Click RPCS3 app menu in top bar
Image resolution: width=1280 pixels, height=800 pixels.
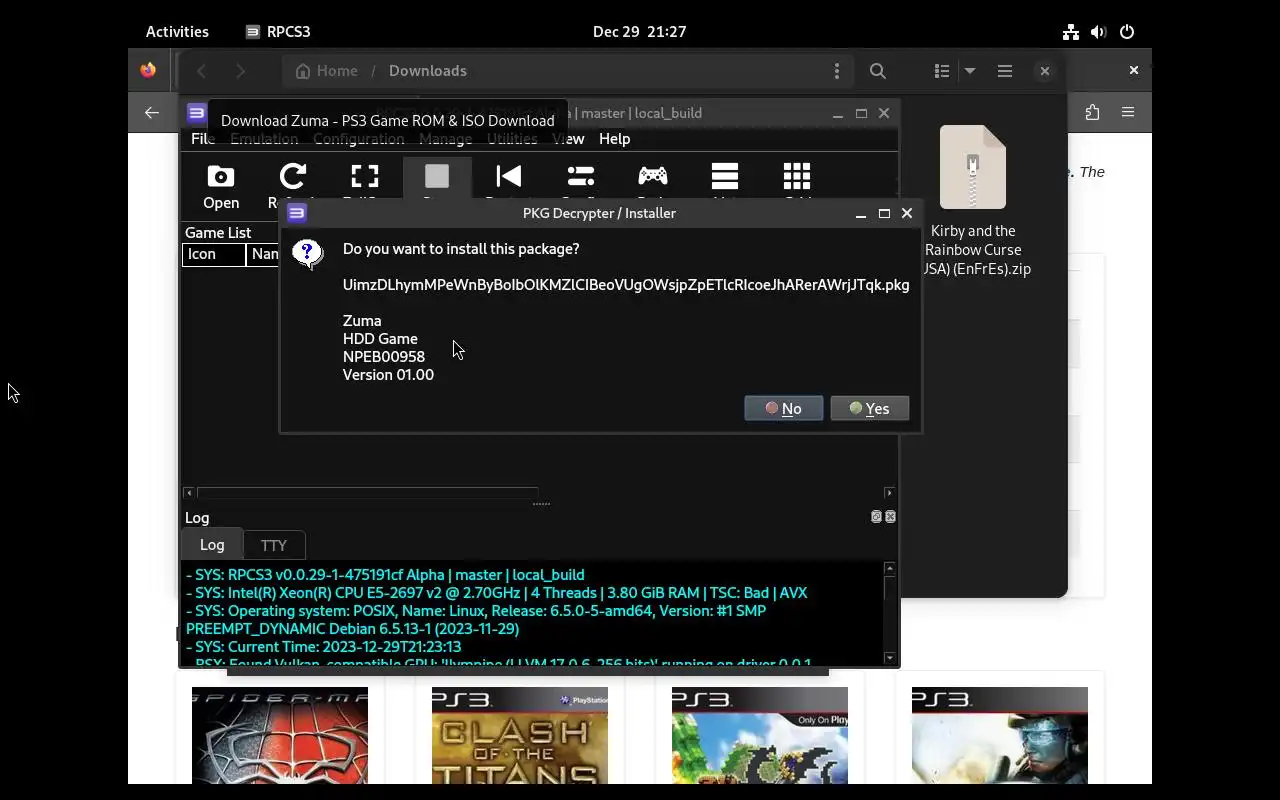click(x=278, y=32)
